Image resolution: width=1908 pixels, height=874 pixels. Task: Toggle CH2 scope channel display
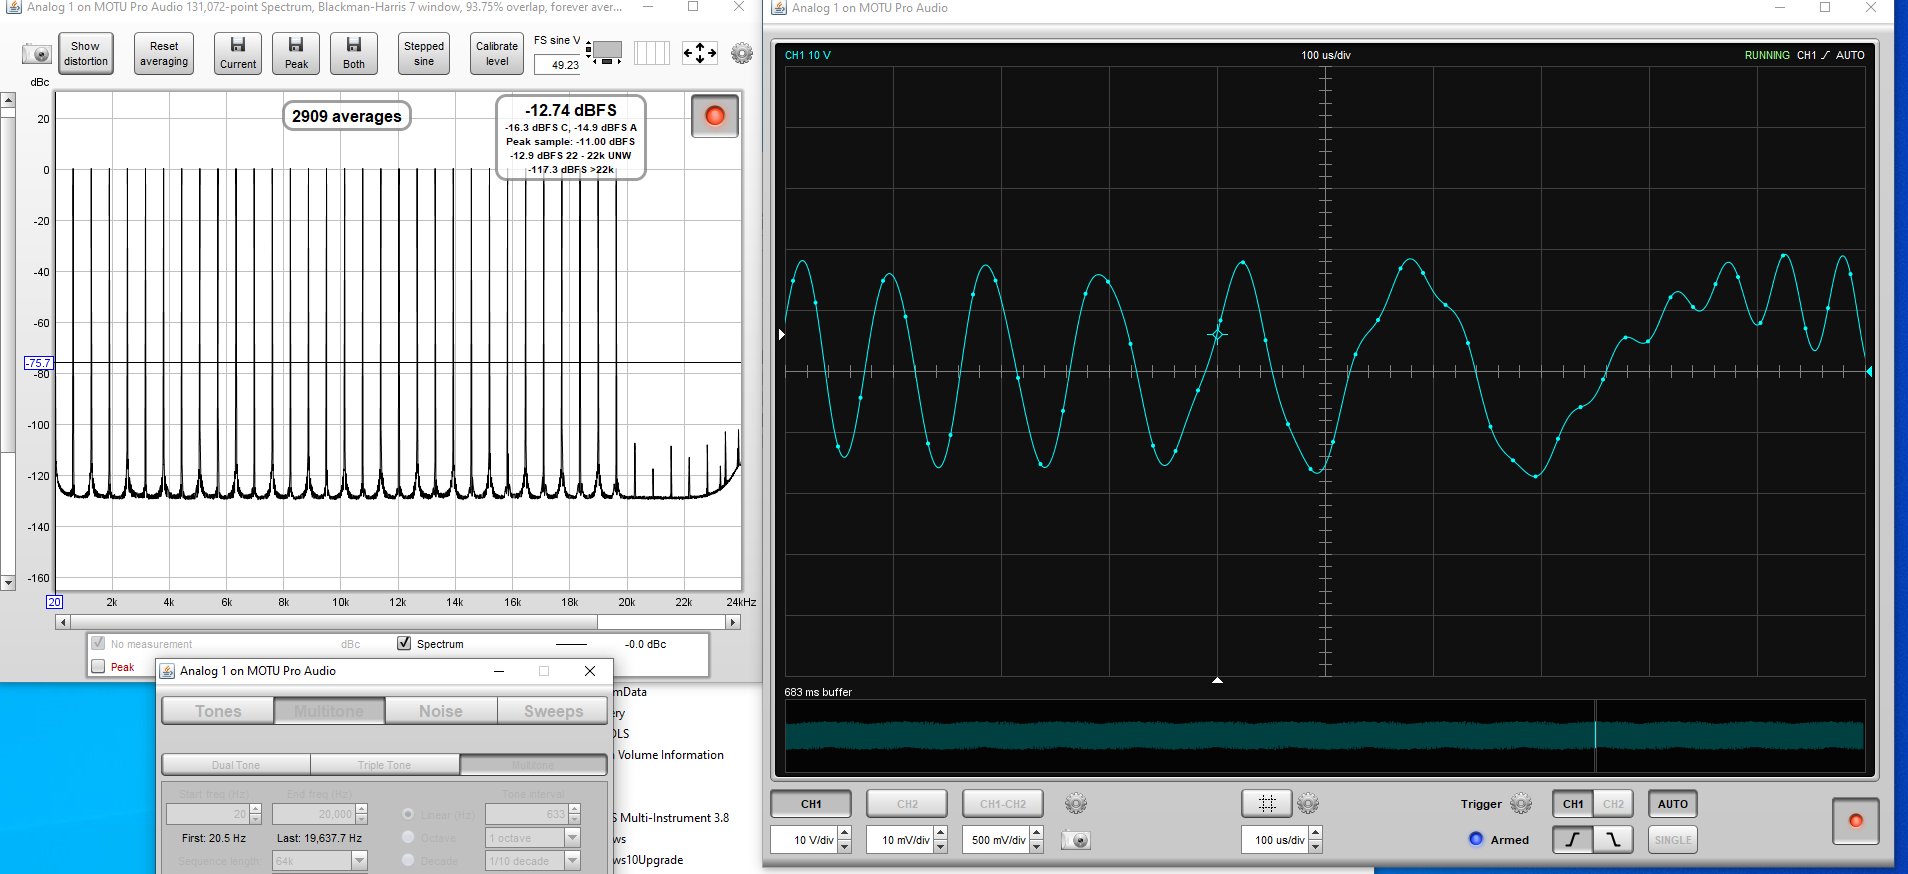(907, 804)
